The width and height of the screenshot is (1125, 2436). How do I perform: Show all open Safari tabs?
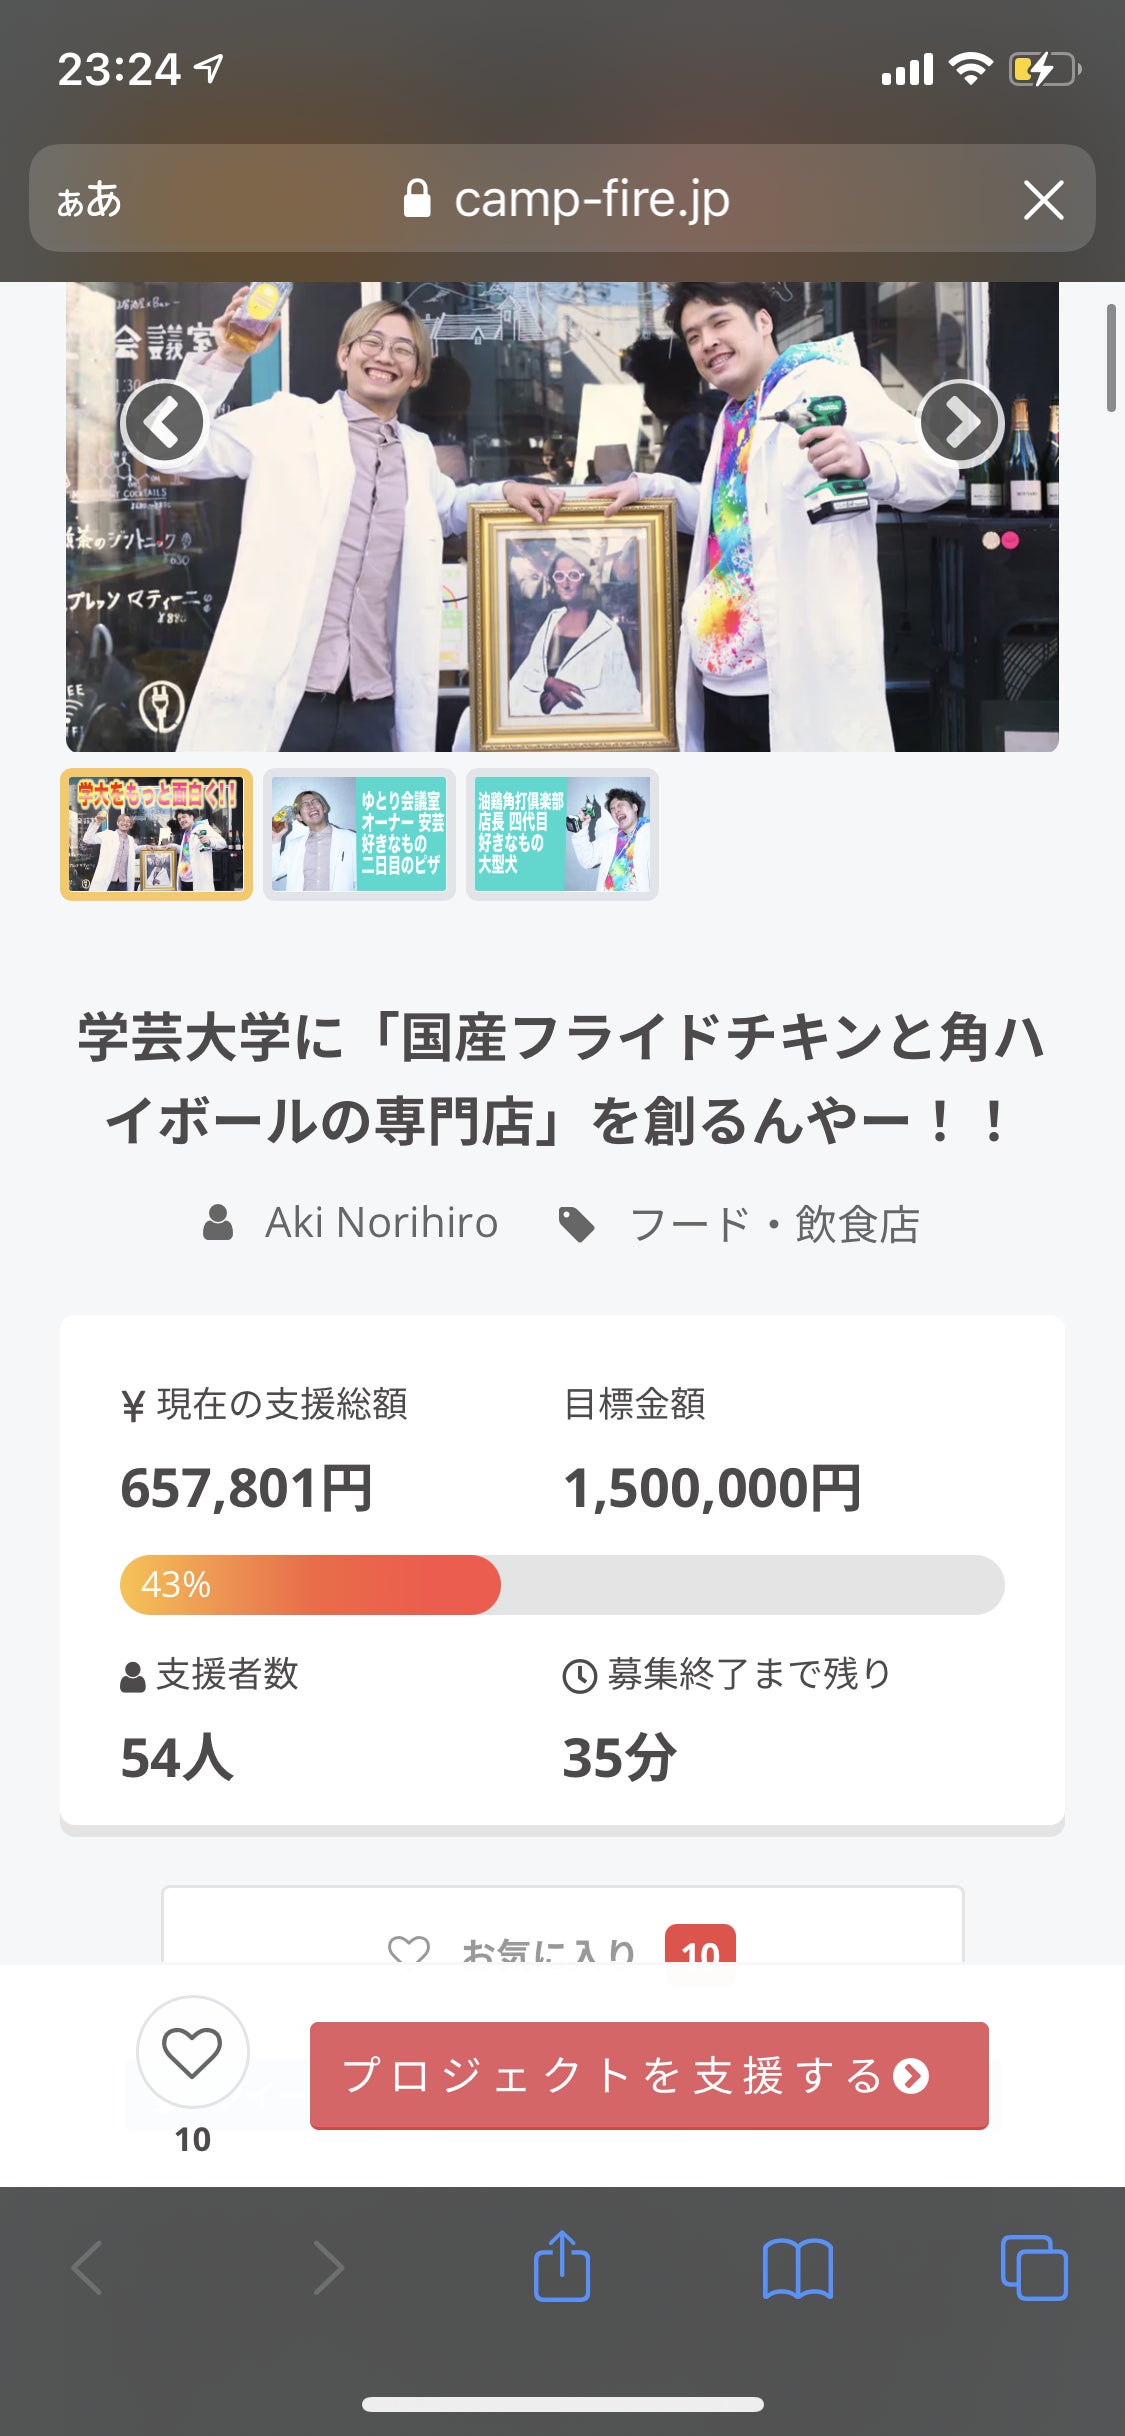1033,2266
